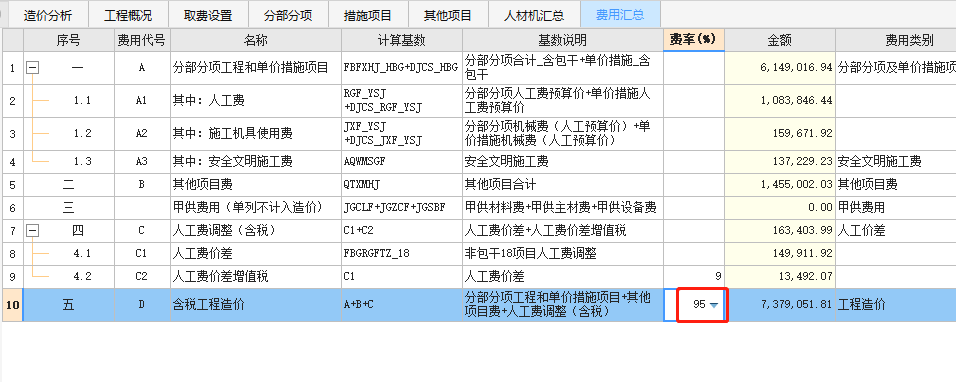
Task: Click the FBFXHJ_HBG+DJCS_HBG formula cell
Action: pos(402,68)
